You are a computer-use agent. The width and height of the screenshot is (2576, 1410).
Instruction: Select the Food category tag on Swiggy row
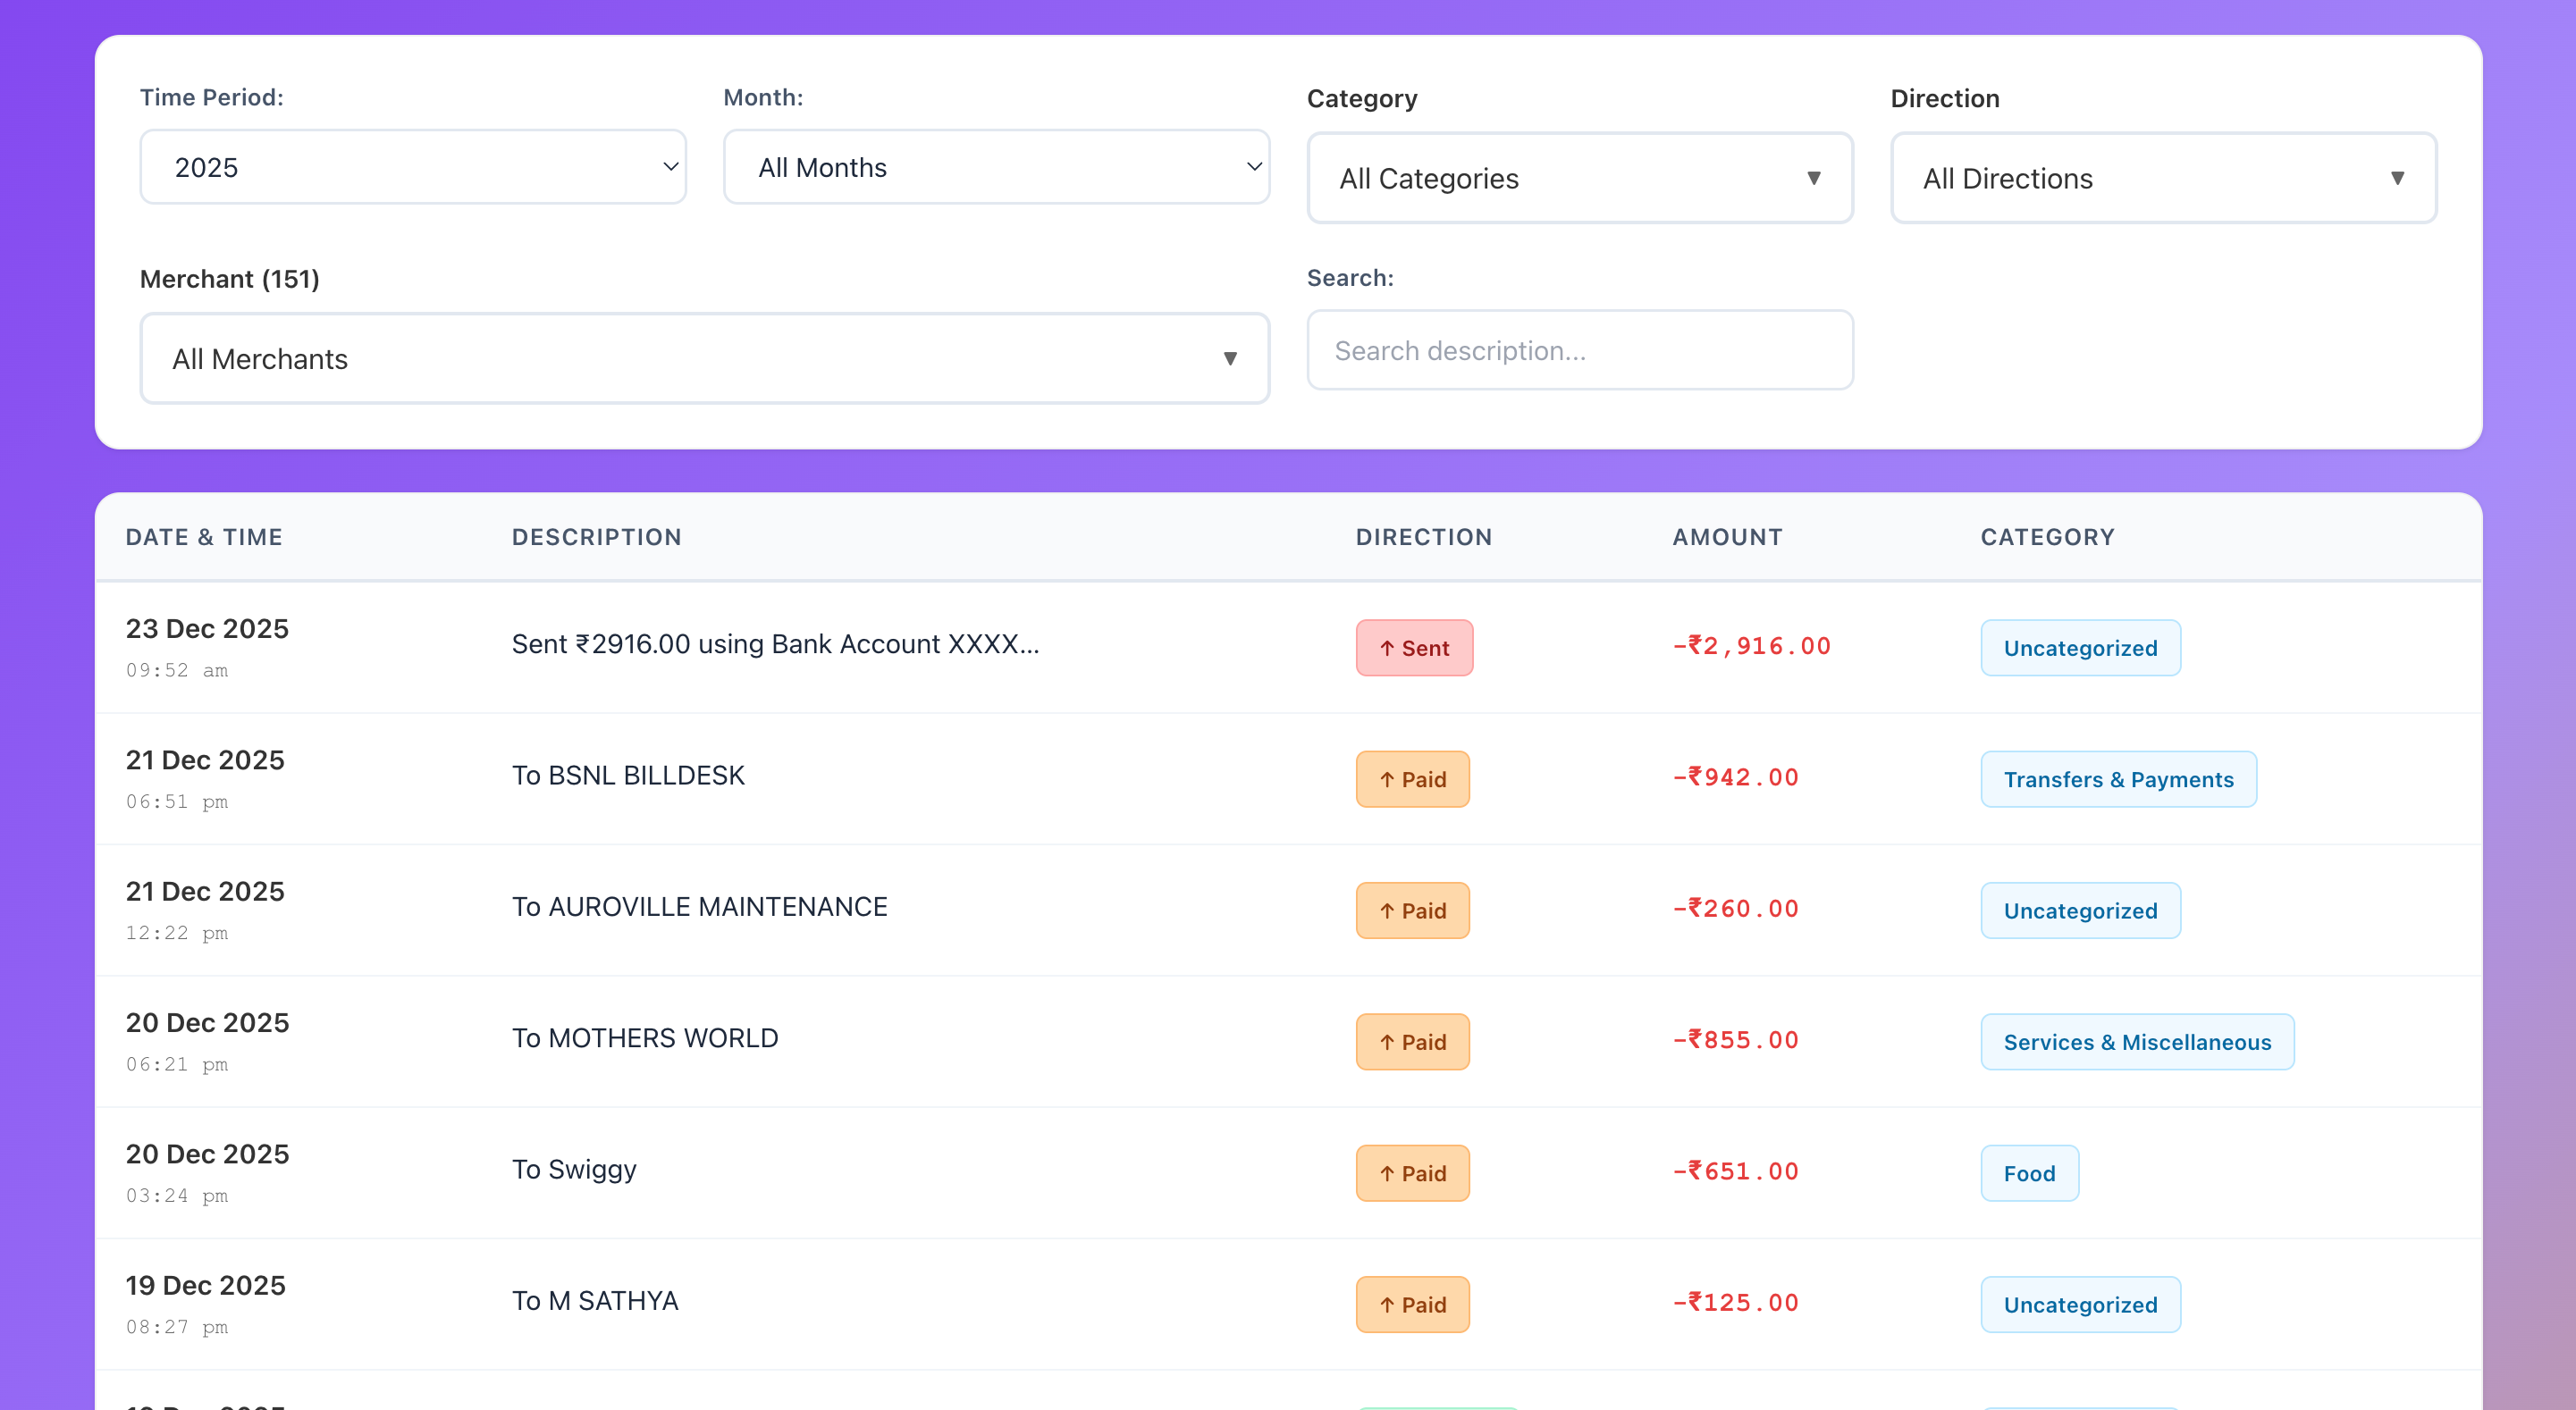pyautogui.click(x=2029, y=1173)
